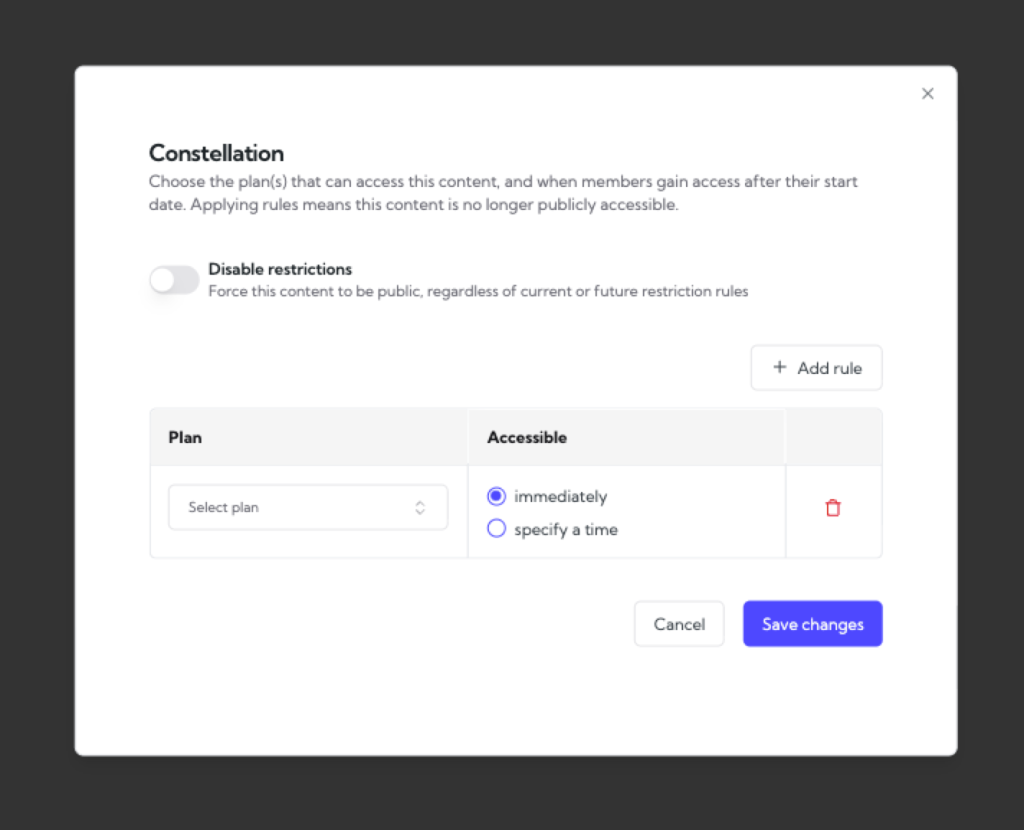Screen dimensions: 1024x830
Task: Click Cancel to discard changes
Action: click(x=679, y=623)
